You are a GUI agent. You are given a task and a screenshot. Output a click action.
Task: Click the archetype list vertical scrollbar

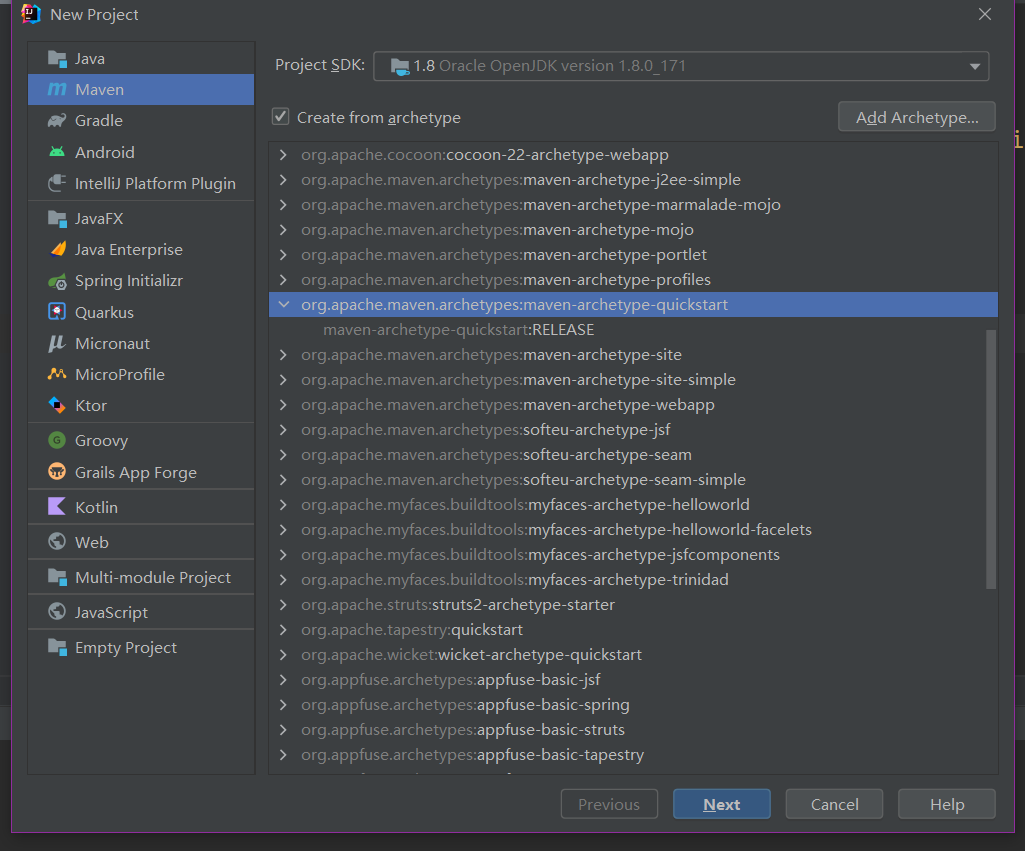tap(991, 460)
